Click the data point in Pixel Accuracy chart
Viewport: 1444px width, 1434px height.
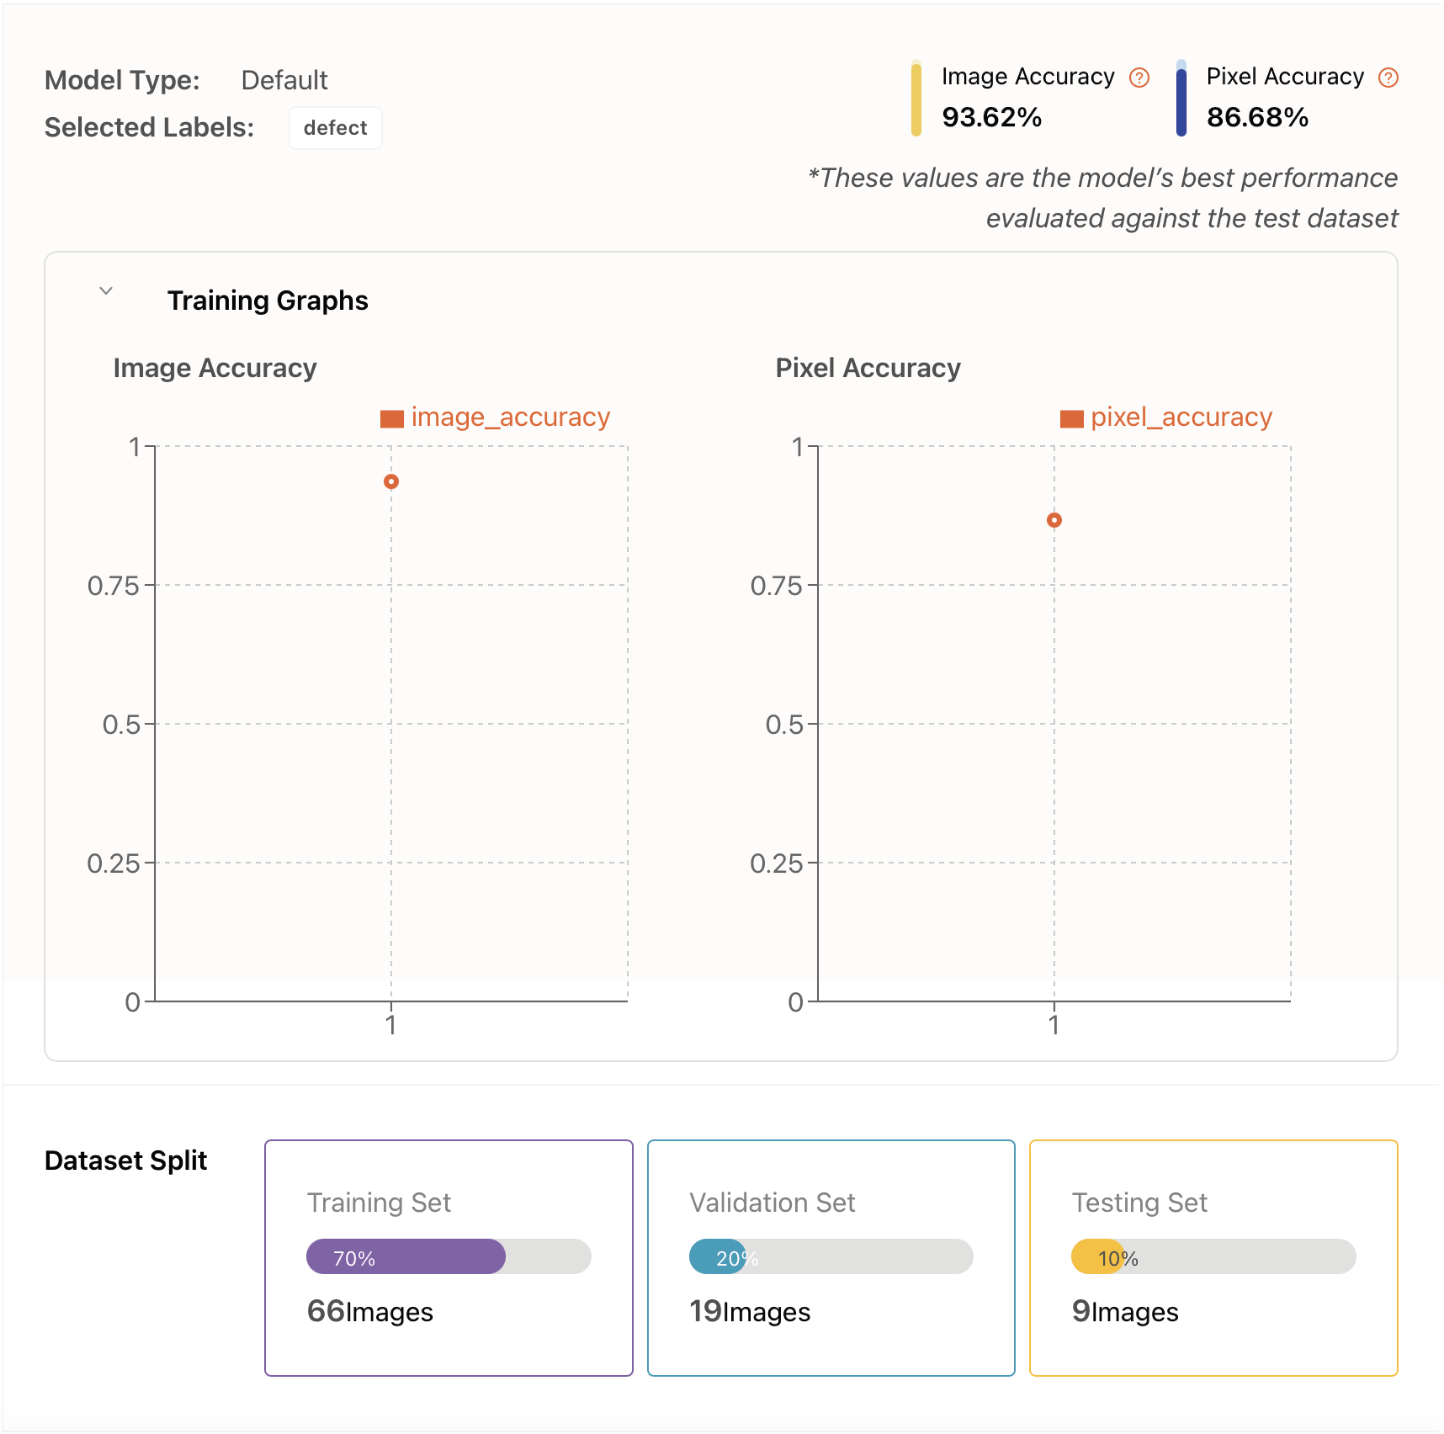tap(1054, 520)
